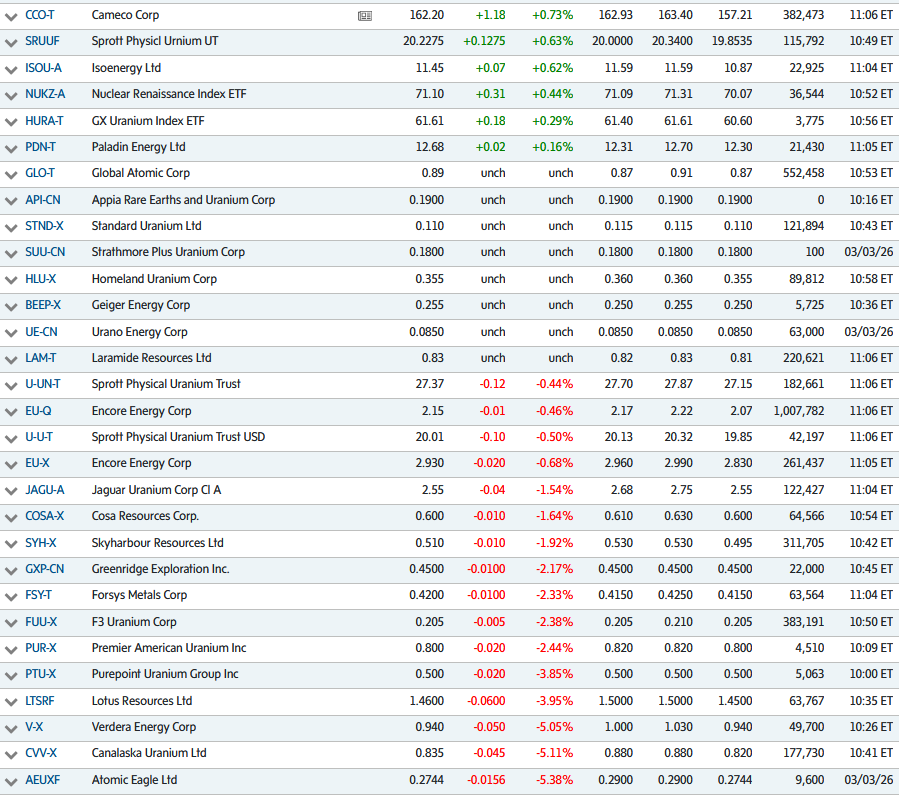Open the U-UN-T ticker link
Screen dimensions: 899x795
click(x=42, y=384)
